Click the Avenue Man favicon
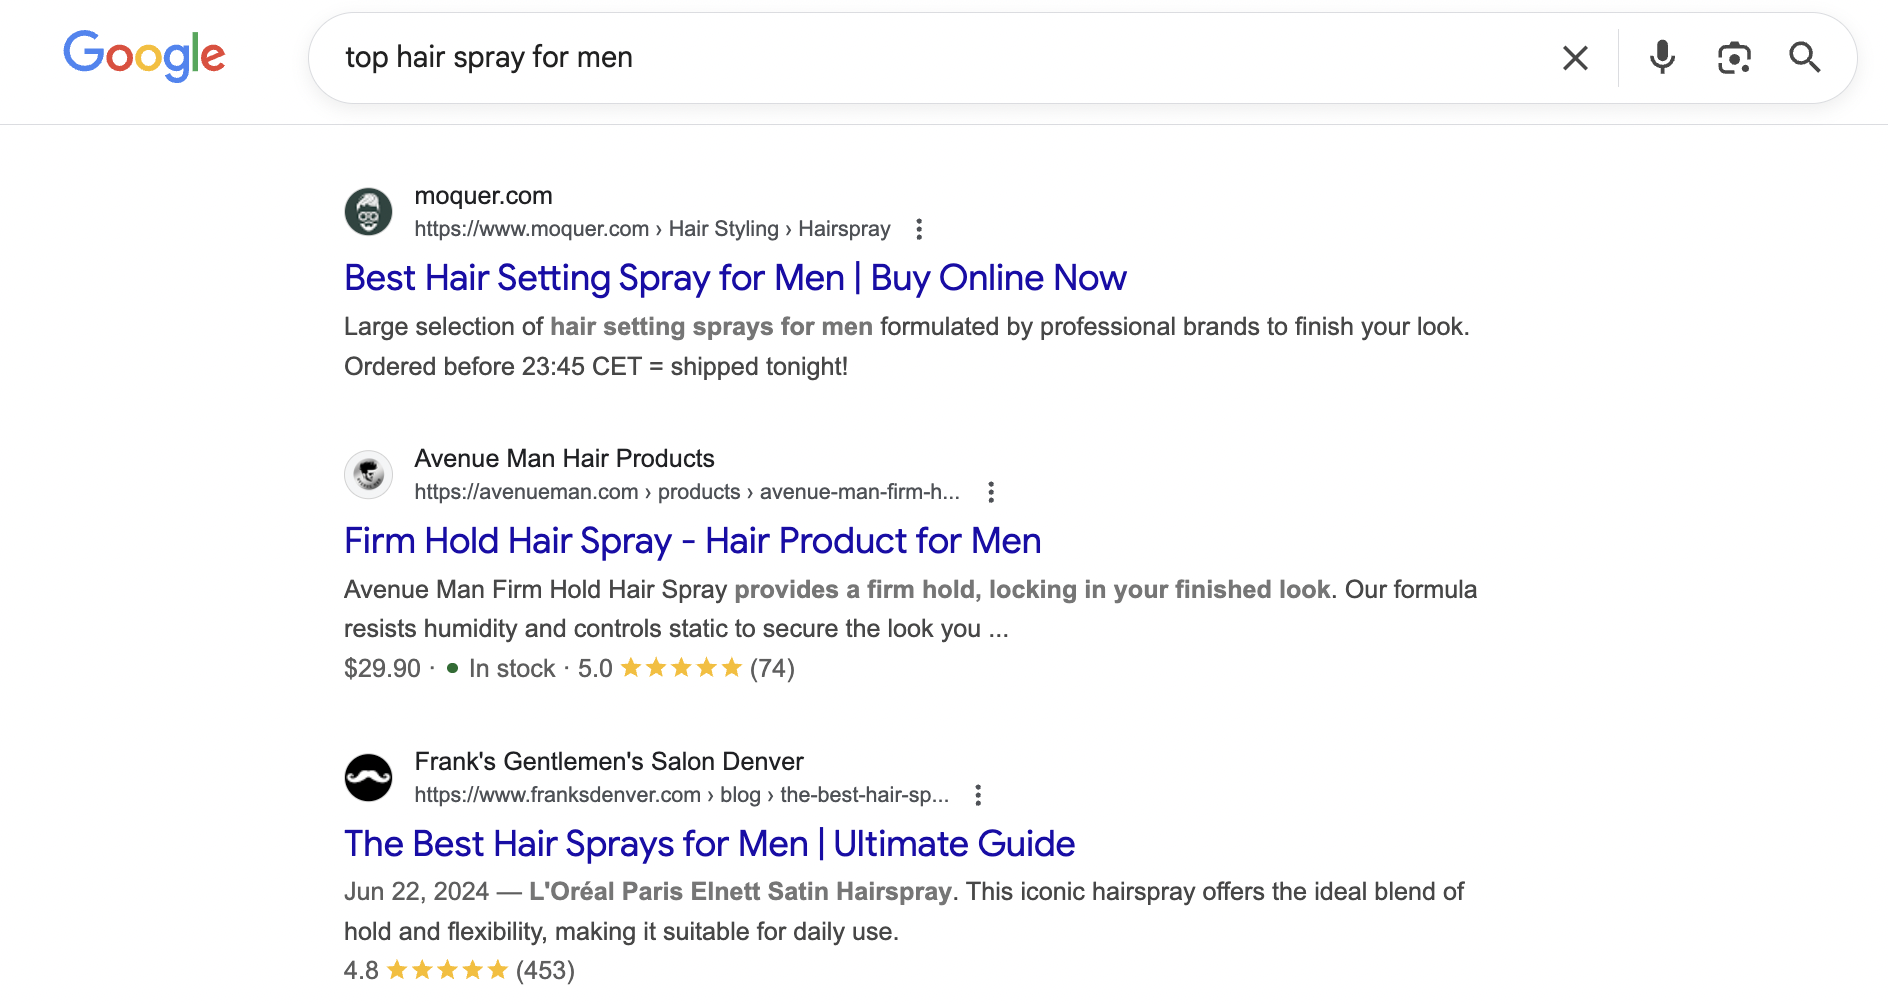The width and height of the screenshot is (1888, 1004). click(x=368, y=474)
